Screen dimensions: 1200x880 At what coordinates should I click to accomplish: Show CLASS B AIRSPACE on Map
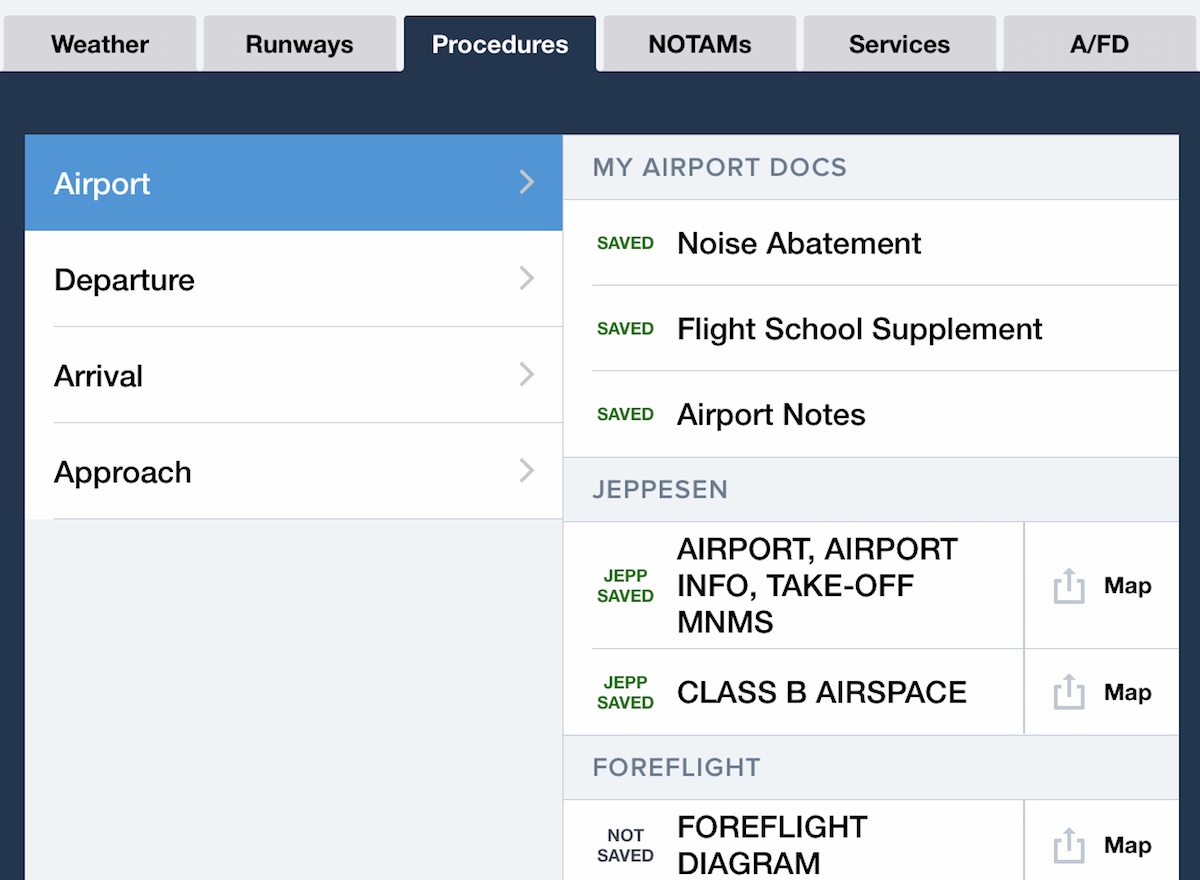coord(1127,692)
